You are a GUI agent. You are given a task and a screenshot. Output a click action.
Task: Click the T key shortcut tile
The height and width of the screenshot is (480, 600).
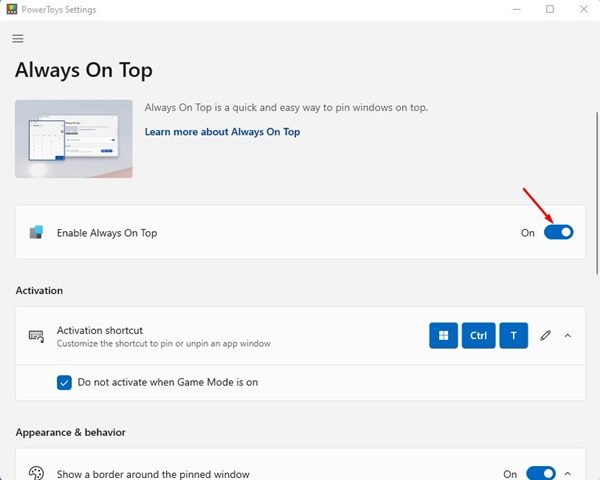513,336
